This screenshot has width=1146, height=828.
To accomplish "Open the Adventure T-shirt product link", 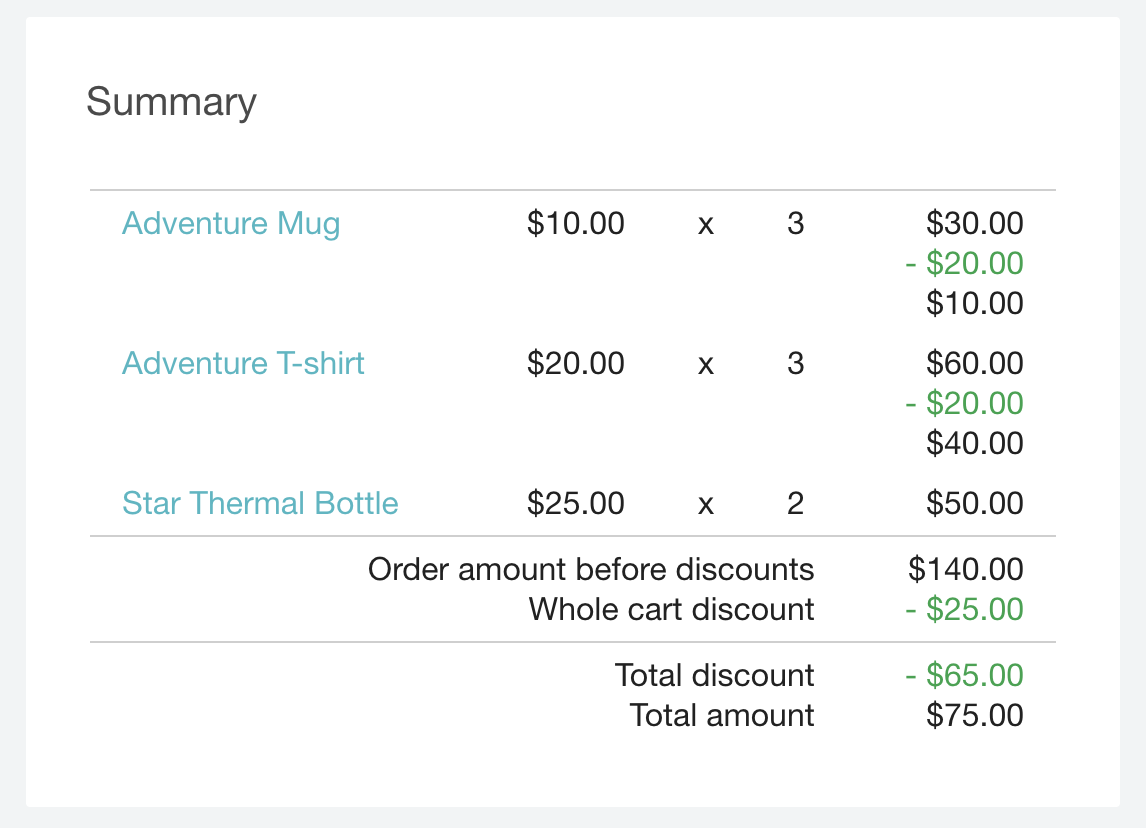I will pyautogui.click(x=243, y=363).
